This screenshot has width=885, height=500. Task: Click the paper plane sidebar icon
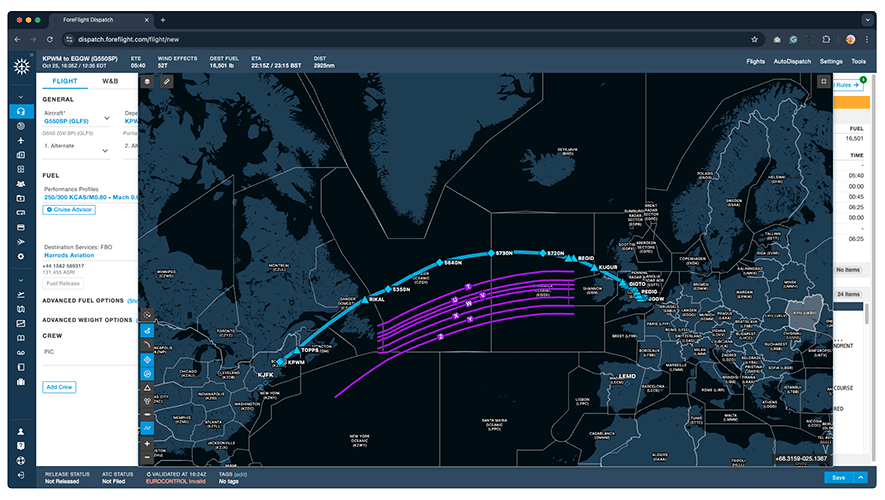click(21, 242)
